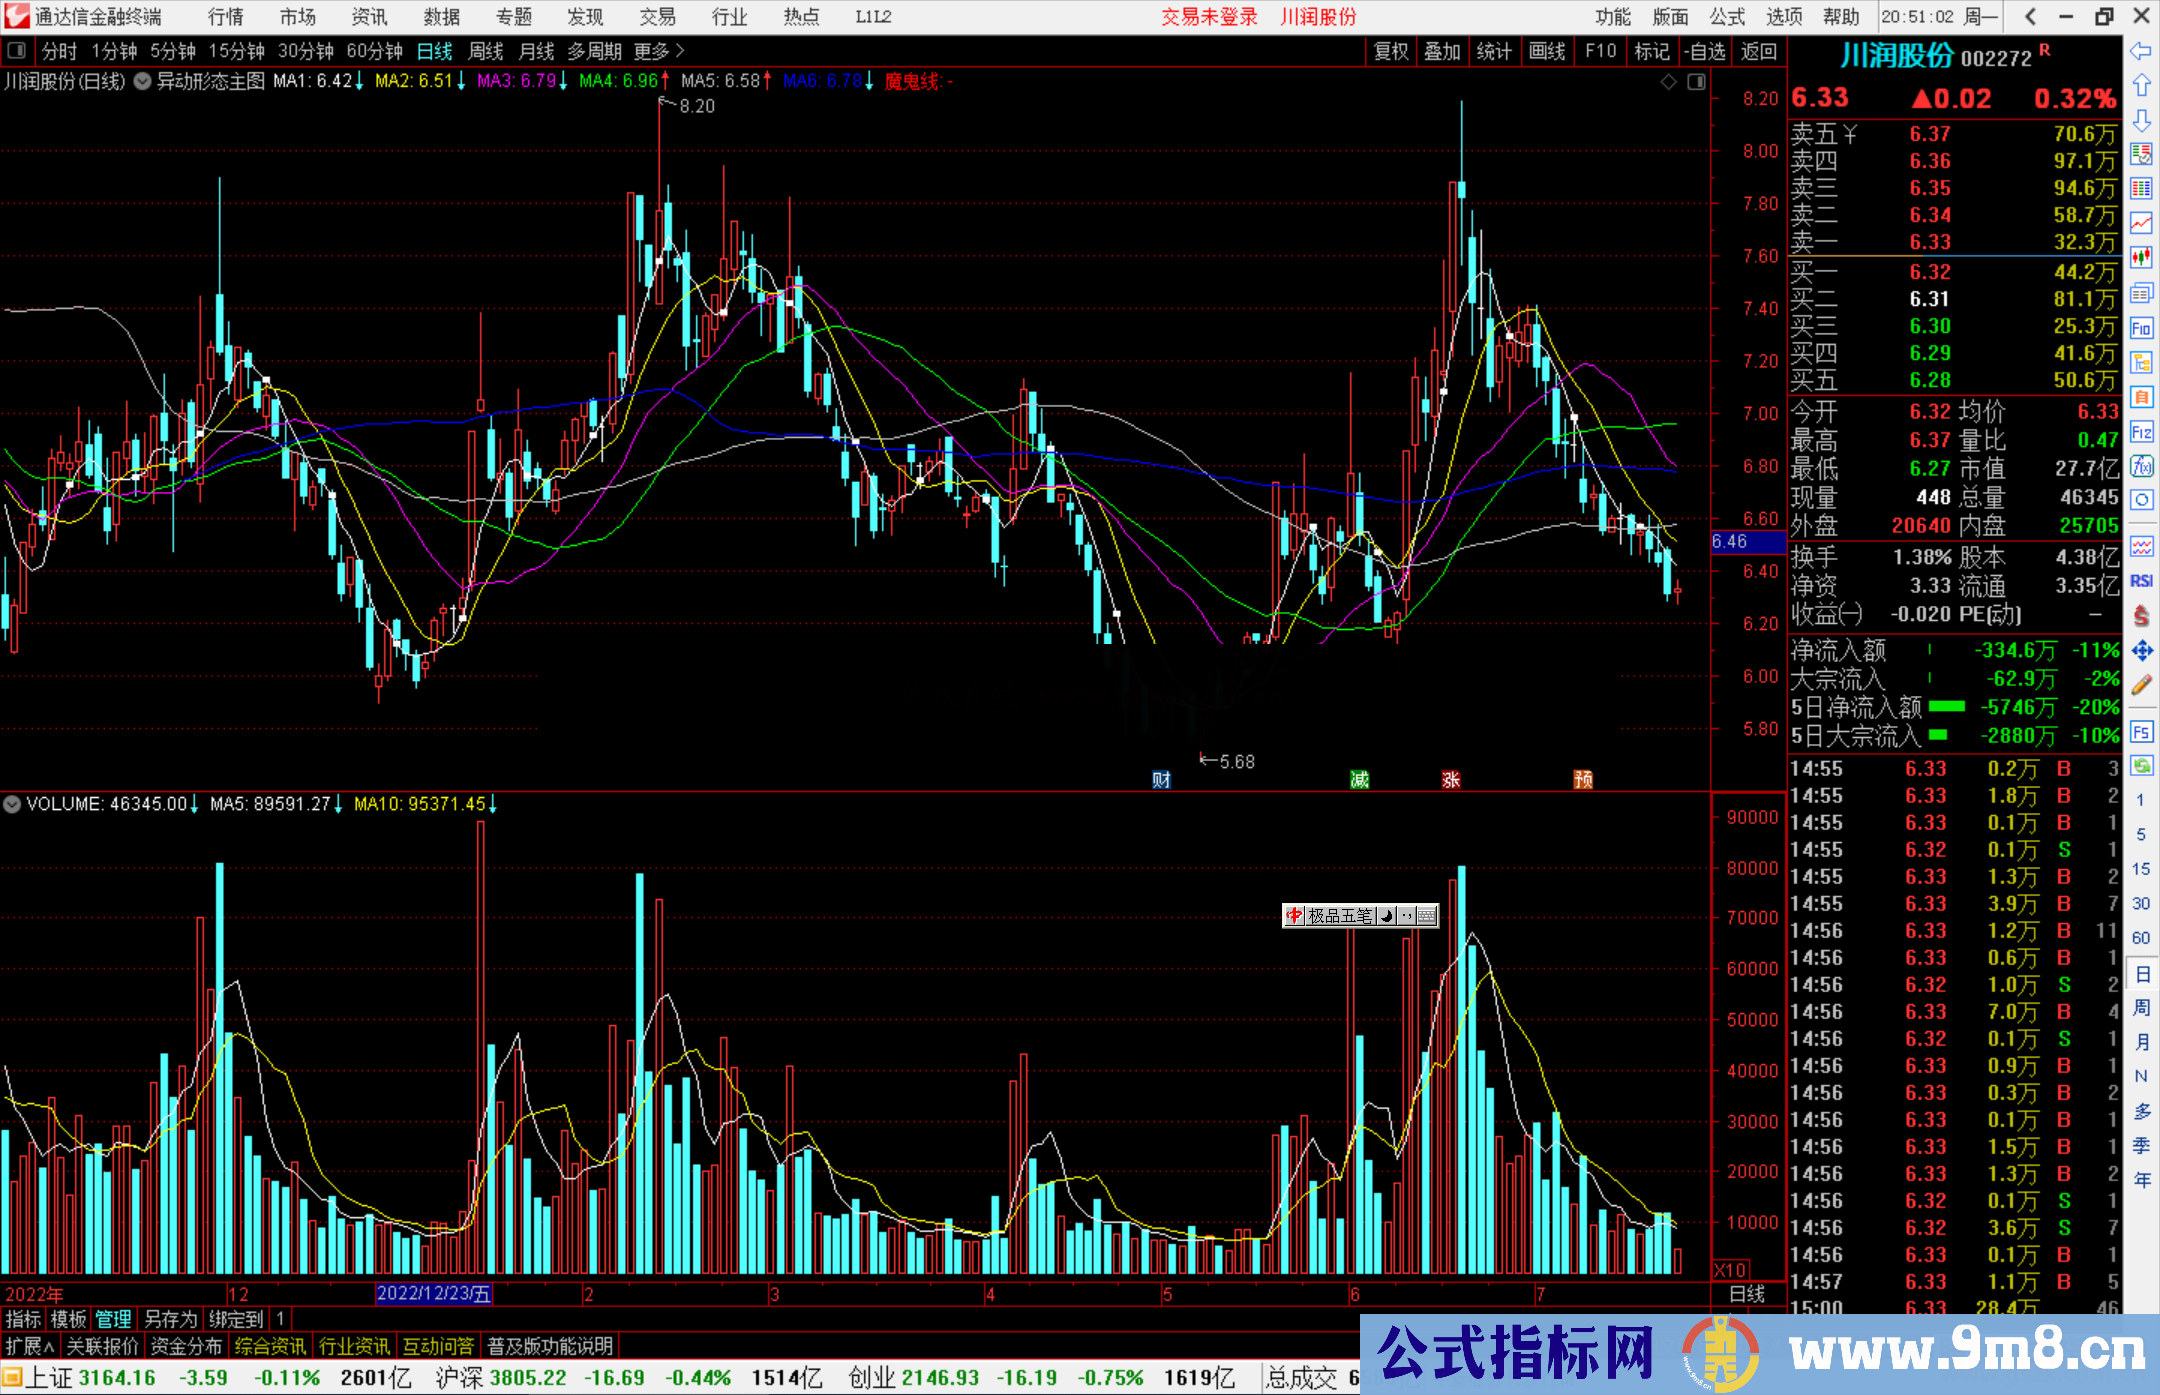Click the 叠加 button

pyautogui.click(x=1442, y=50)
